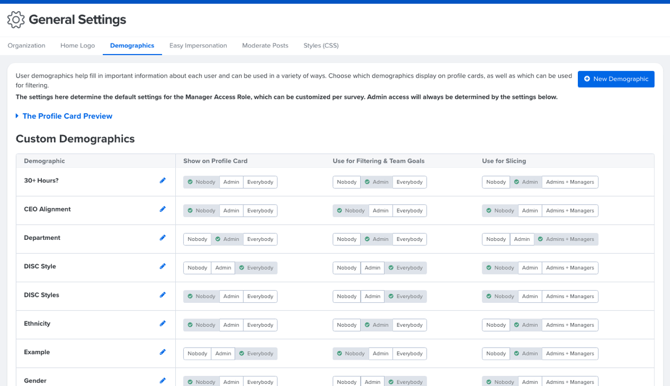Edit the Example demographic pencil icon
This screenshot has width=670, height=386.
pyautogui.click(x=162, y=352)
